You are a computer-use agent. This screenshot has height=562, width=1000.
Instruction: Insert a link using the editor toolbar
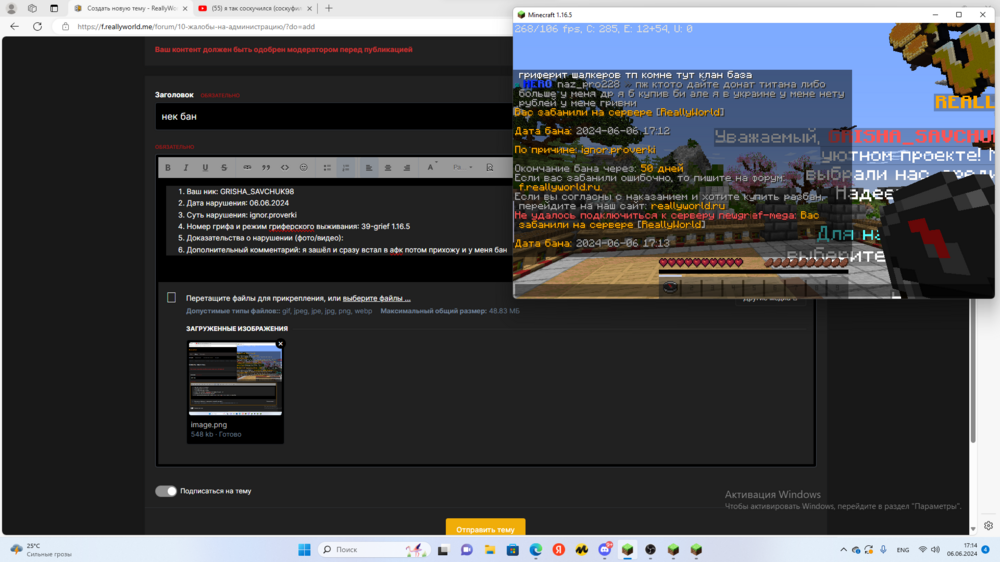(247, 168)
